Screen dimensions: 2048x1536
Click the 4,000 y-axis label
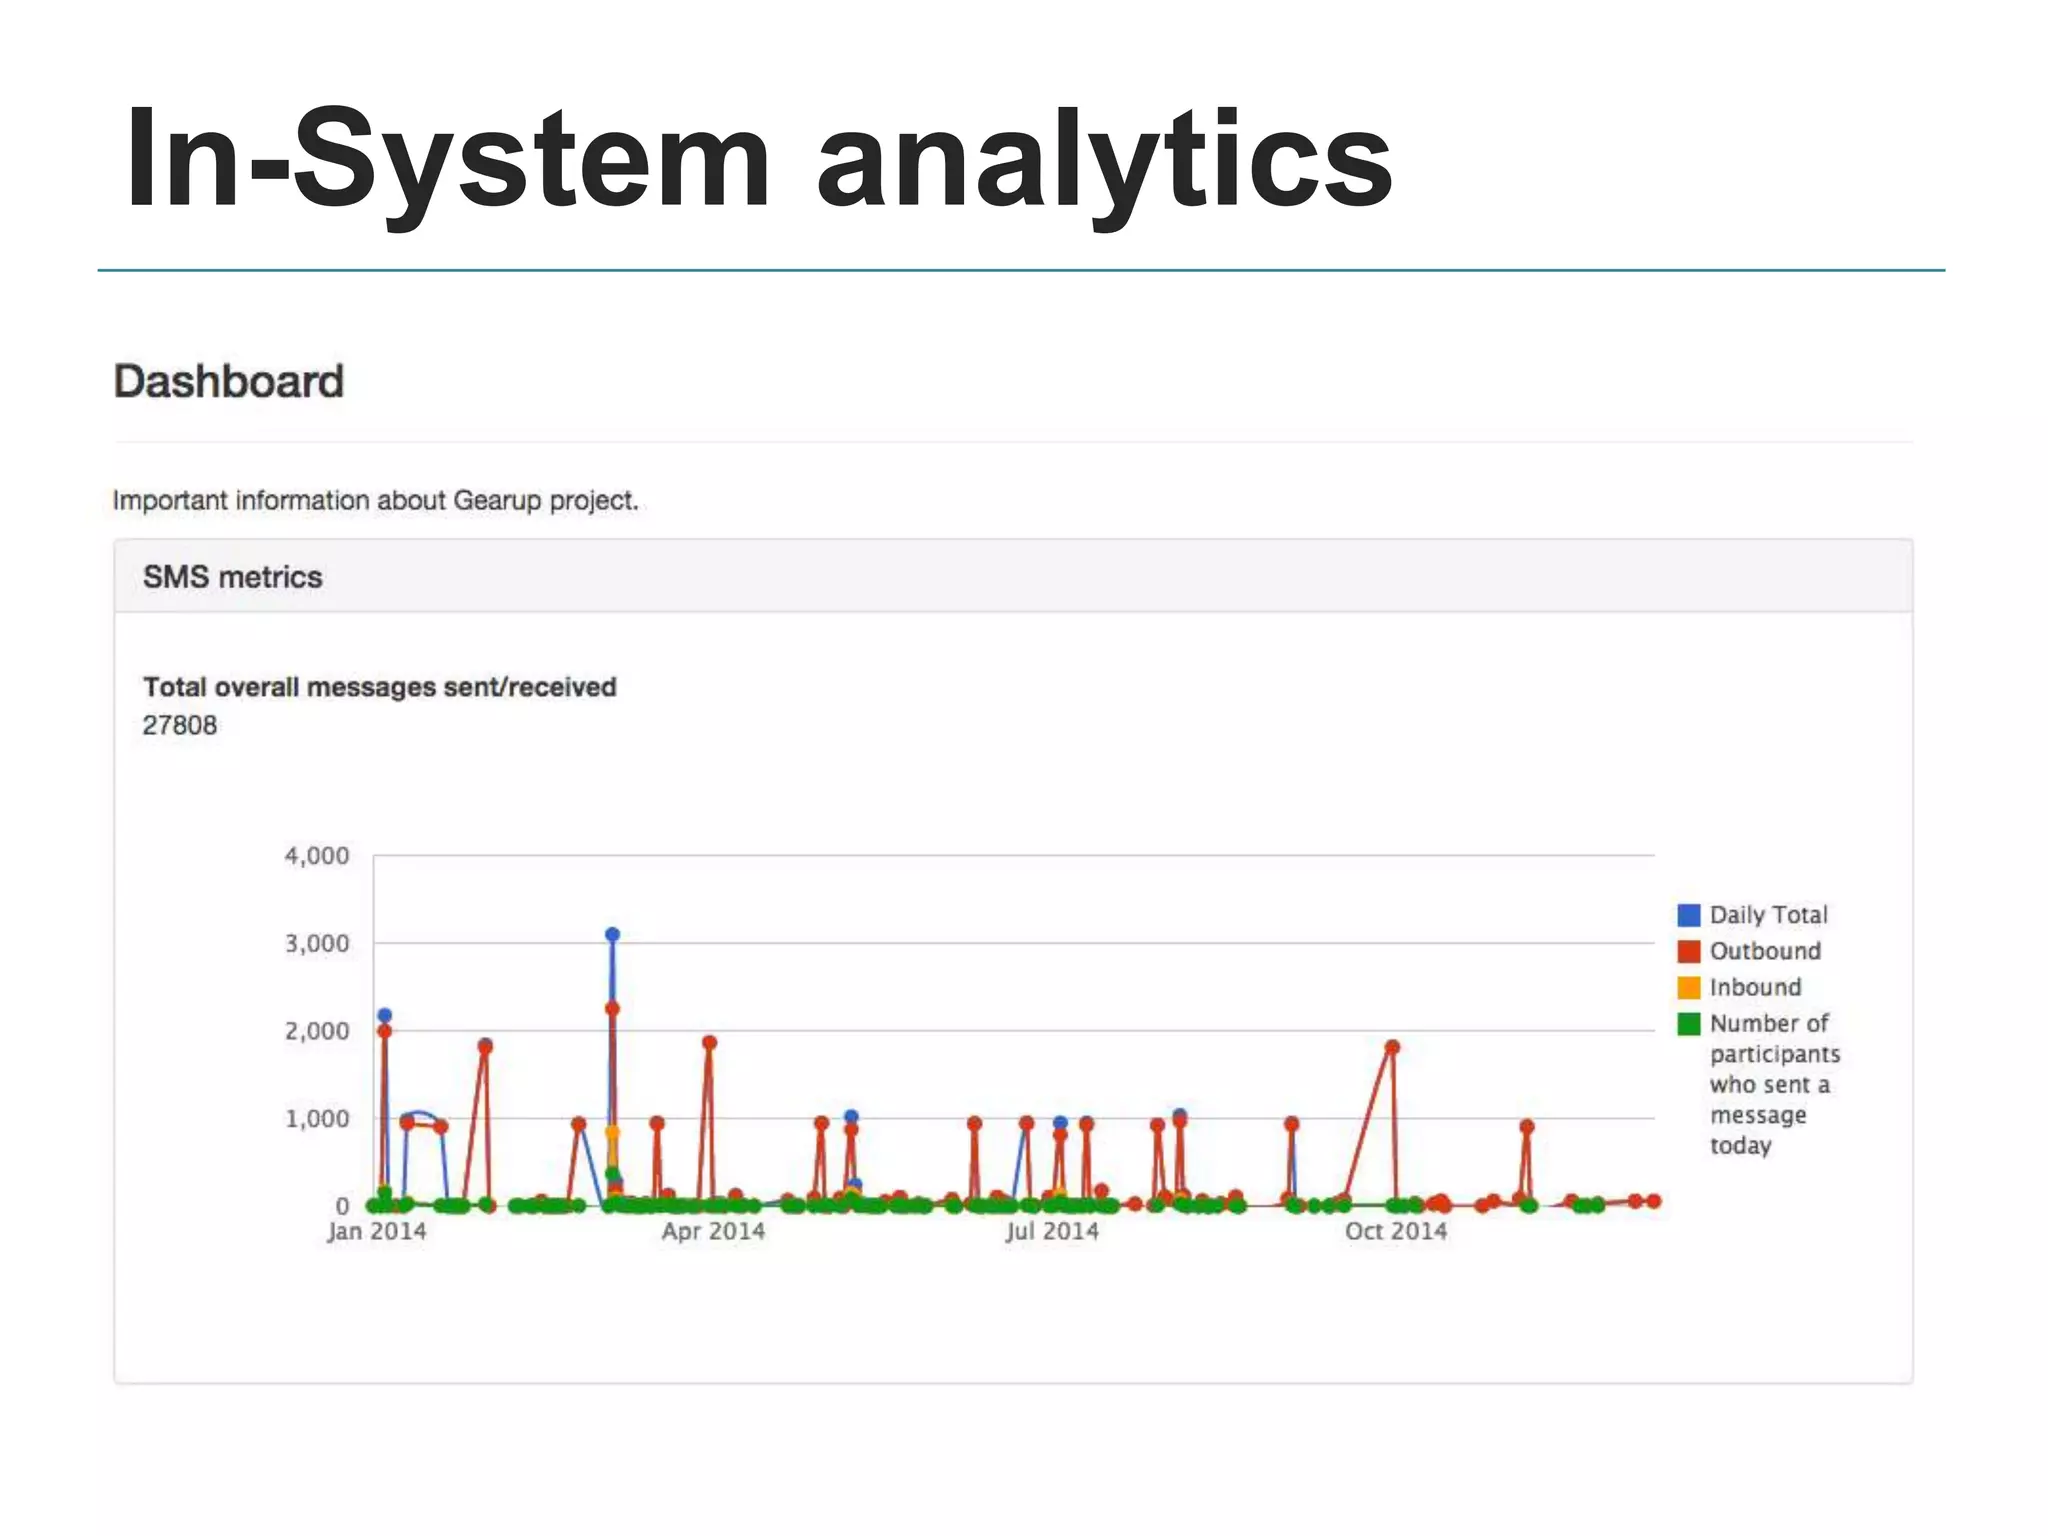point(317,856)
